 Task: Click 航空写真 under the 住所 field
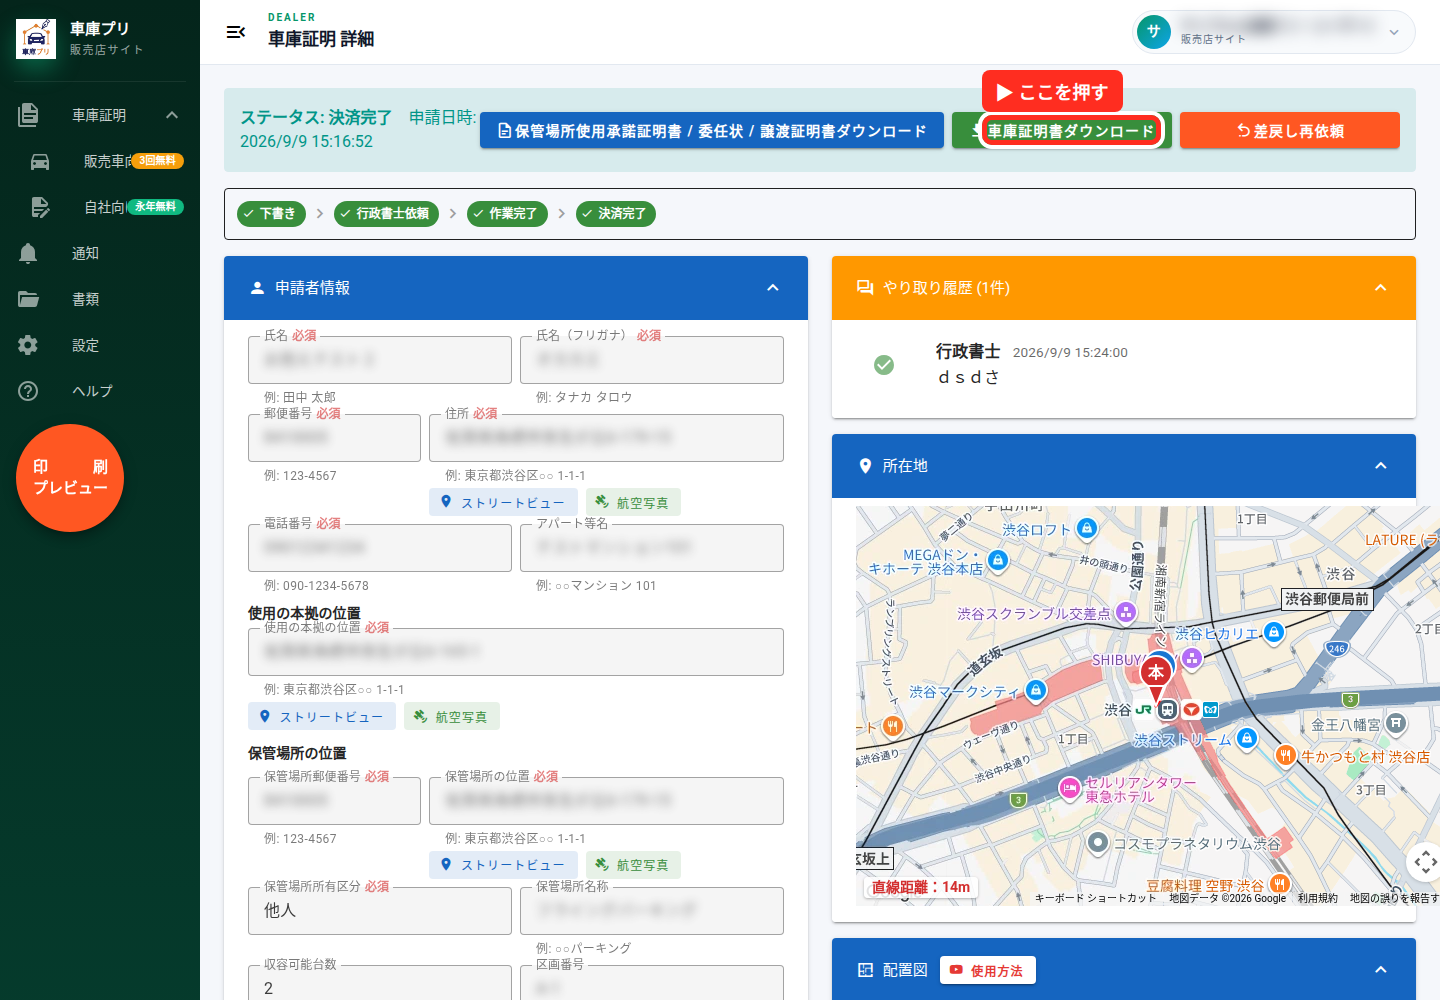coord(633,502)
